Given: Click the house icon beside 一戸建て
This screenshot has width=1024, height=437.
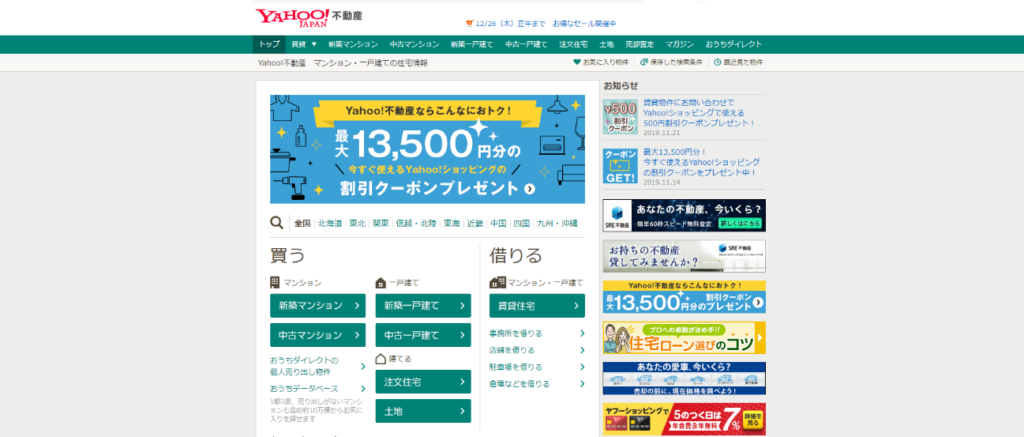Looking at the screenshot, I should click(x=381, y=283).
